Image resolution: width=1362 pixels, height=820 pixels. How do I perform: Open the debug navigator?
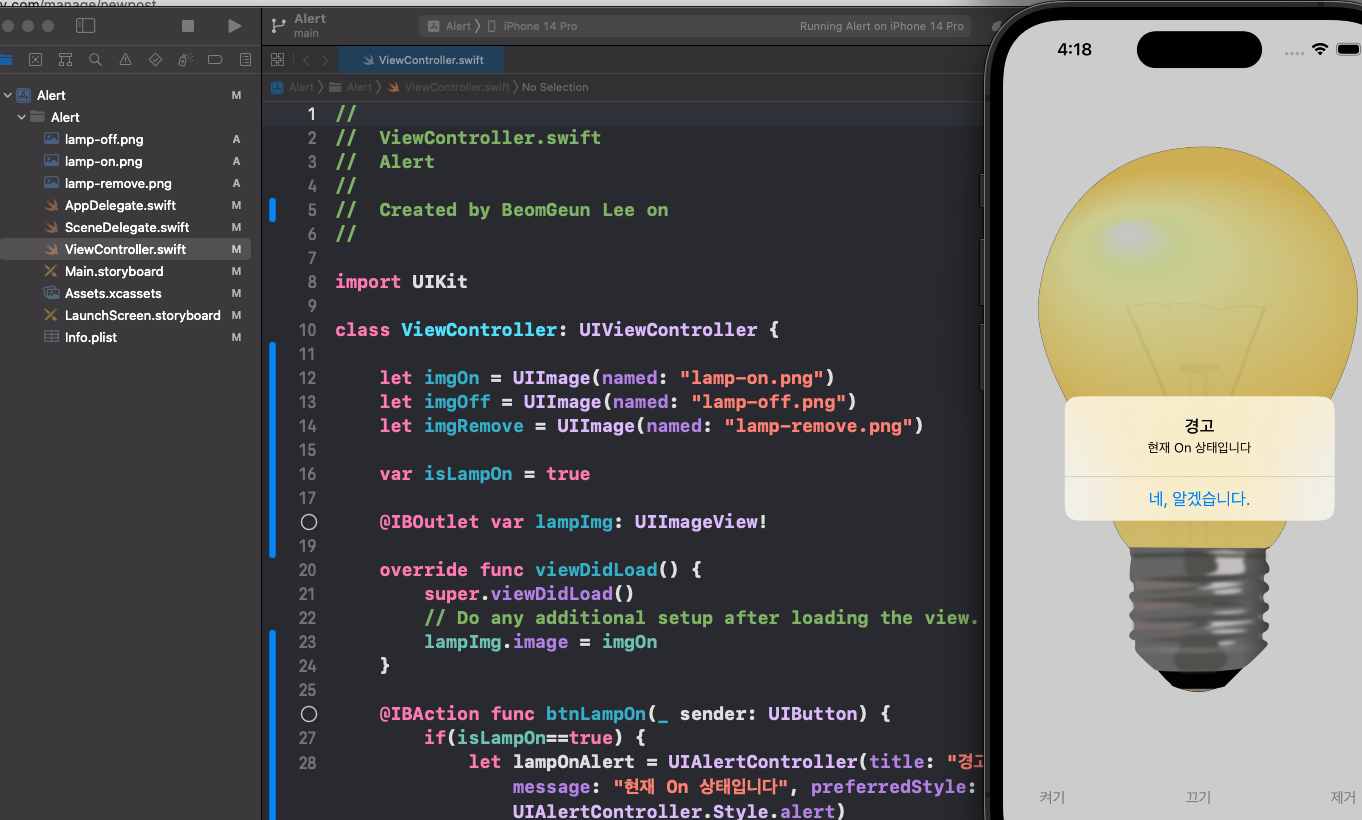[x=185, y=60]
